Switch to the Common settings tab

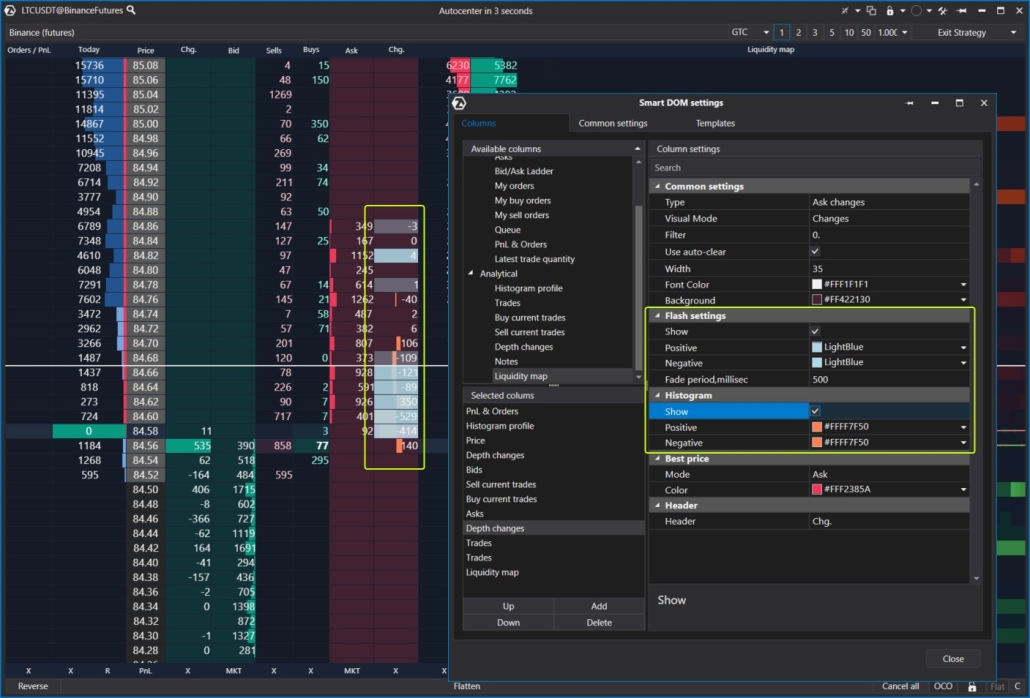point(613,122)
